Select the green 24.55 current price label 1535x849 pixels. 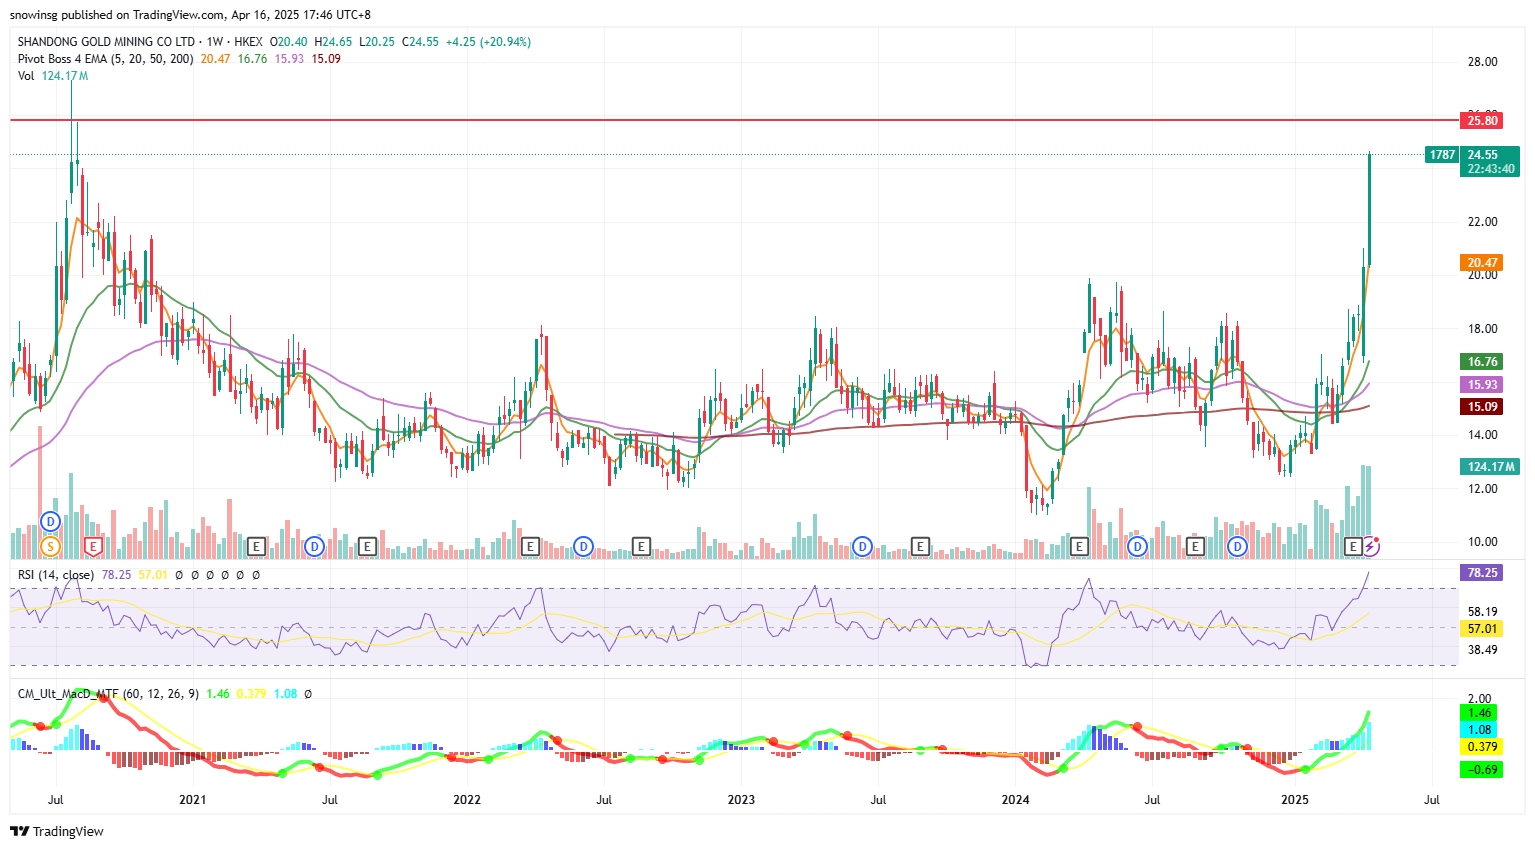click(x=1482, y=155)
